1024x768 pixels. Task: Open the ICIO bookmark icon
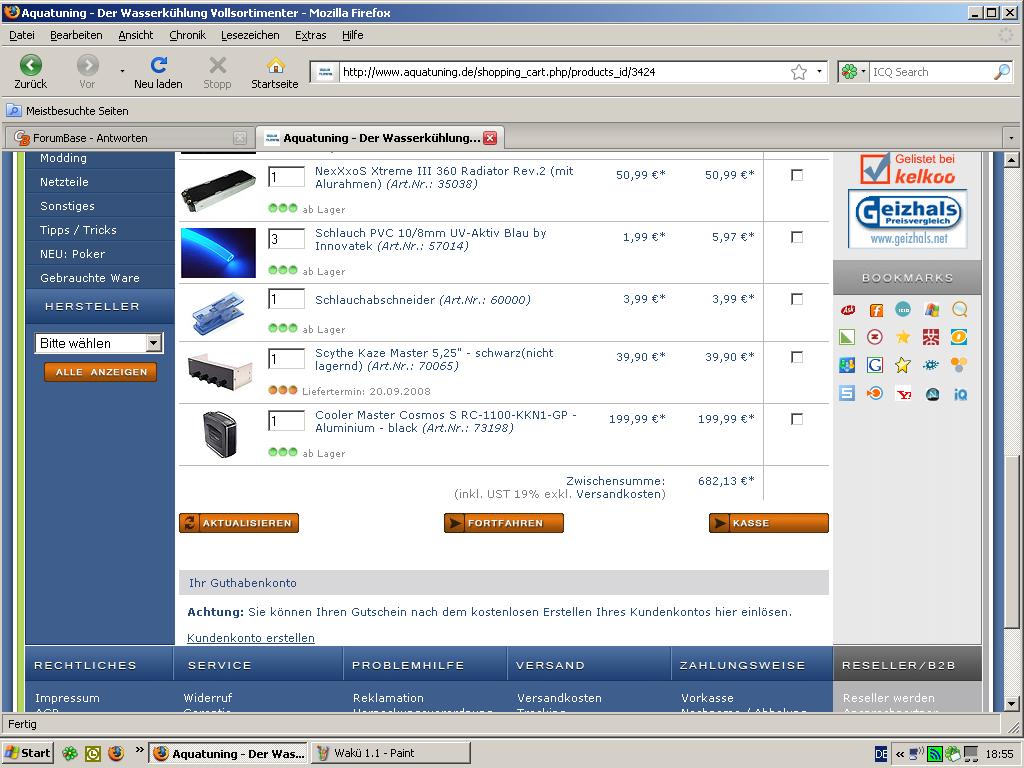pyautogui.click(x=903, y=310)
